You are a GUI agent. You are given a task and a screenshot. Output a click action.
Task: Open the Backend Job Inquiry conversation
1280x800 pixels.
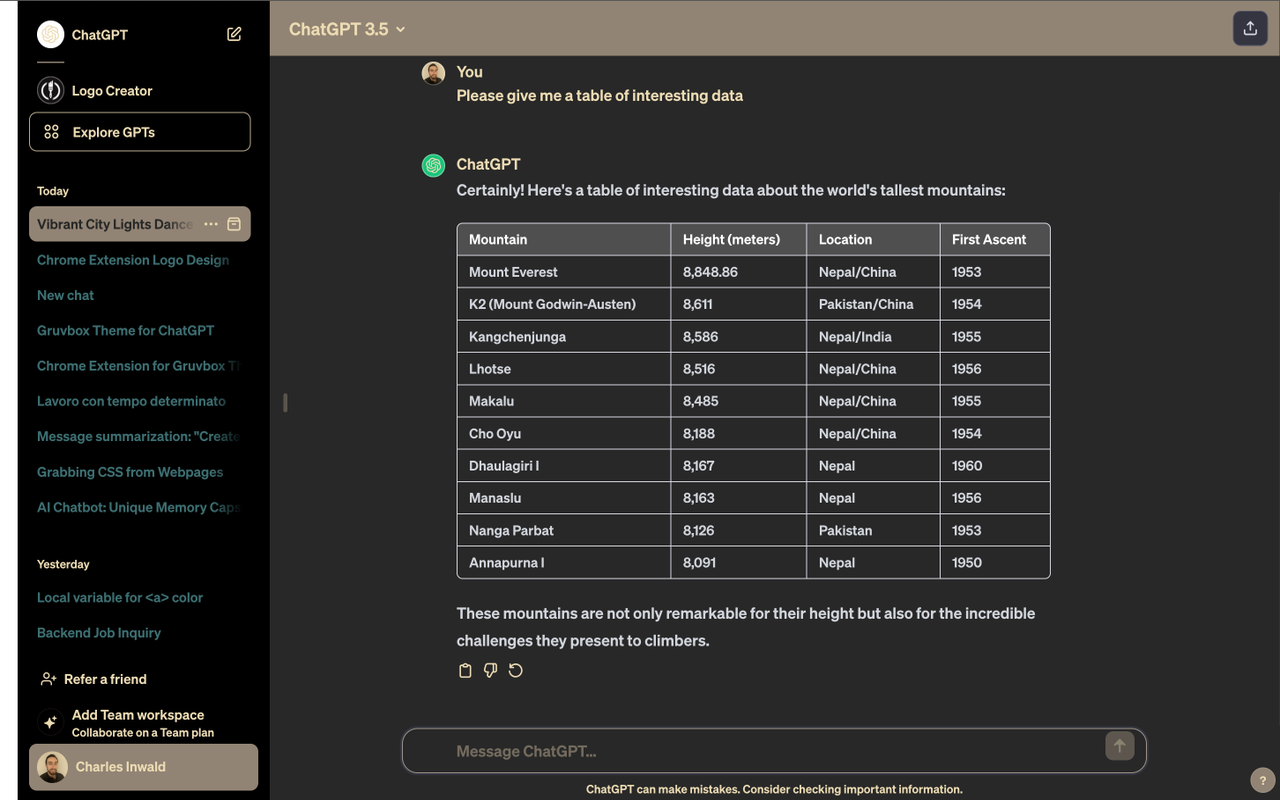tap(98, 632)
